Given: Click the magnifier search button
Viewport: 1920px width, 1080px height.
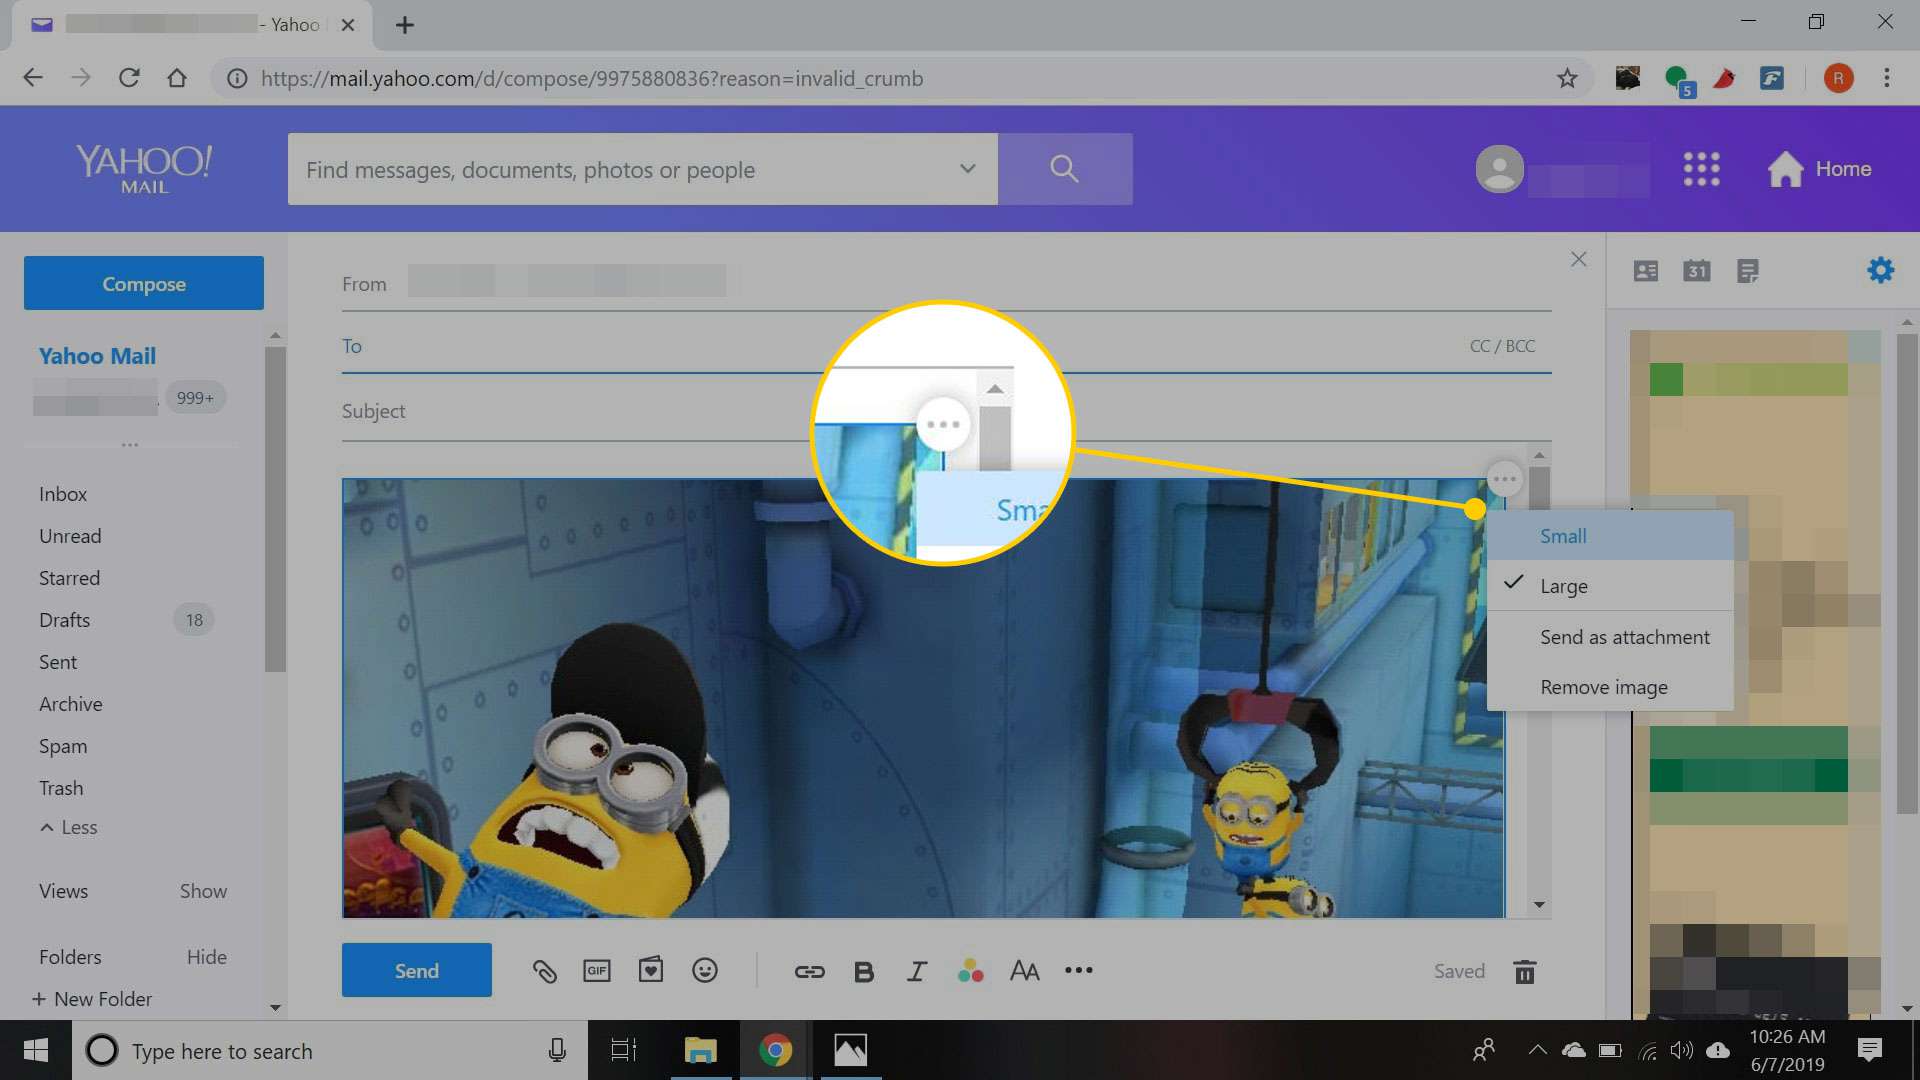Looking at the screenshot, I should (x=1065, y=169).
